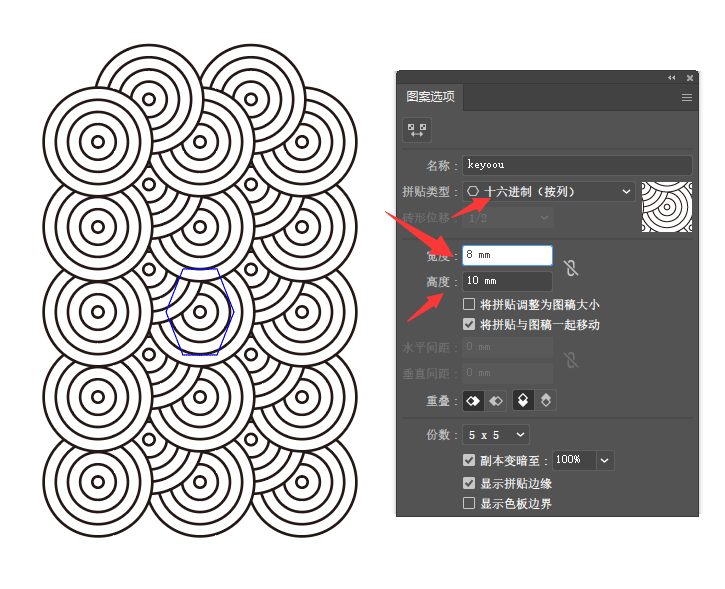The height and width of the screenshot is (589, 725).
Task: Toggle the 副本变暗至 checkbox
Action: tap(469, 461)
